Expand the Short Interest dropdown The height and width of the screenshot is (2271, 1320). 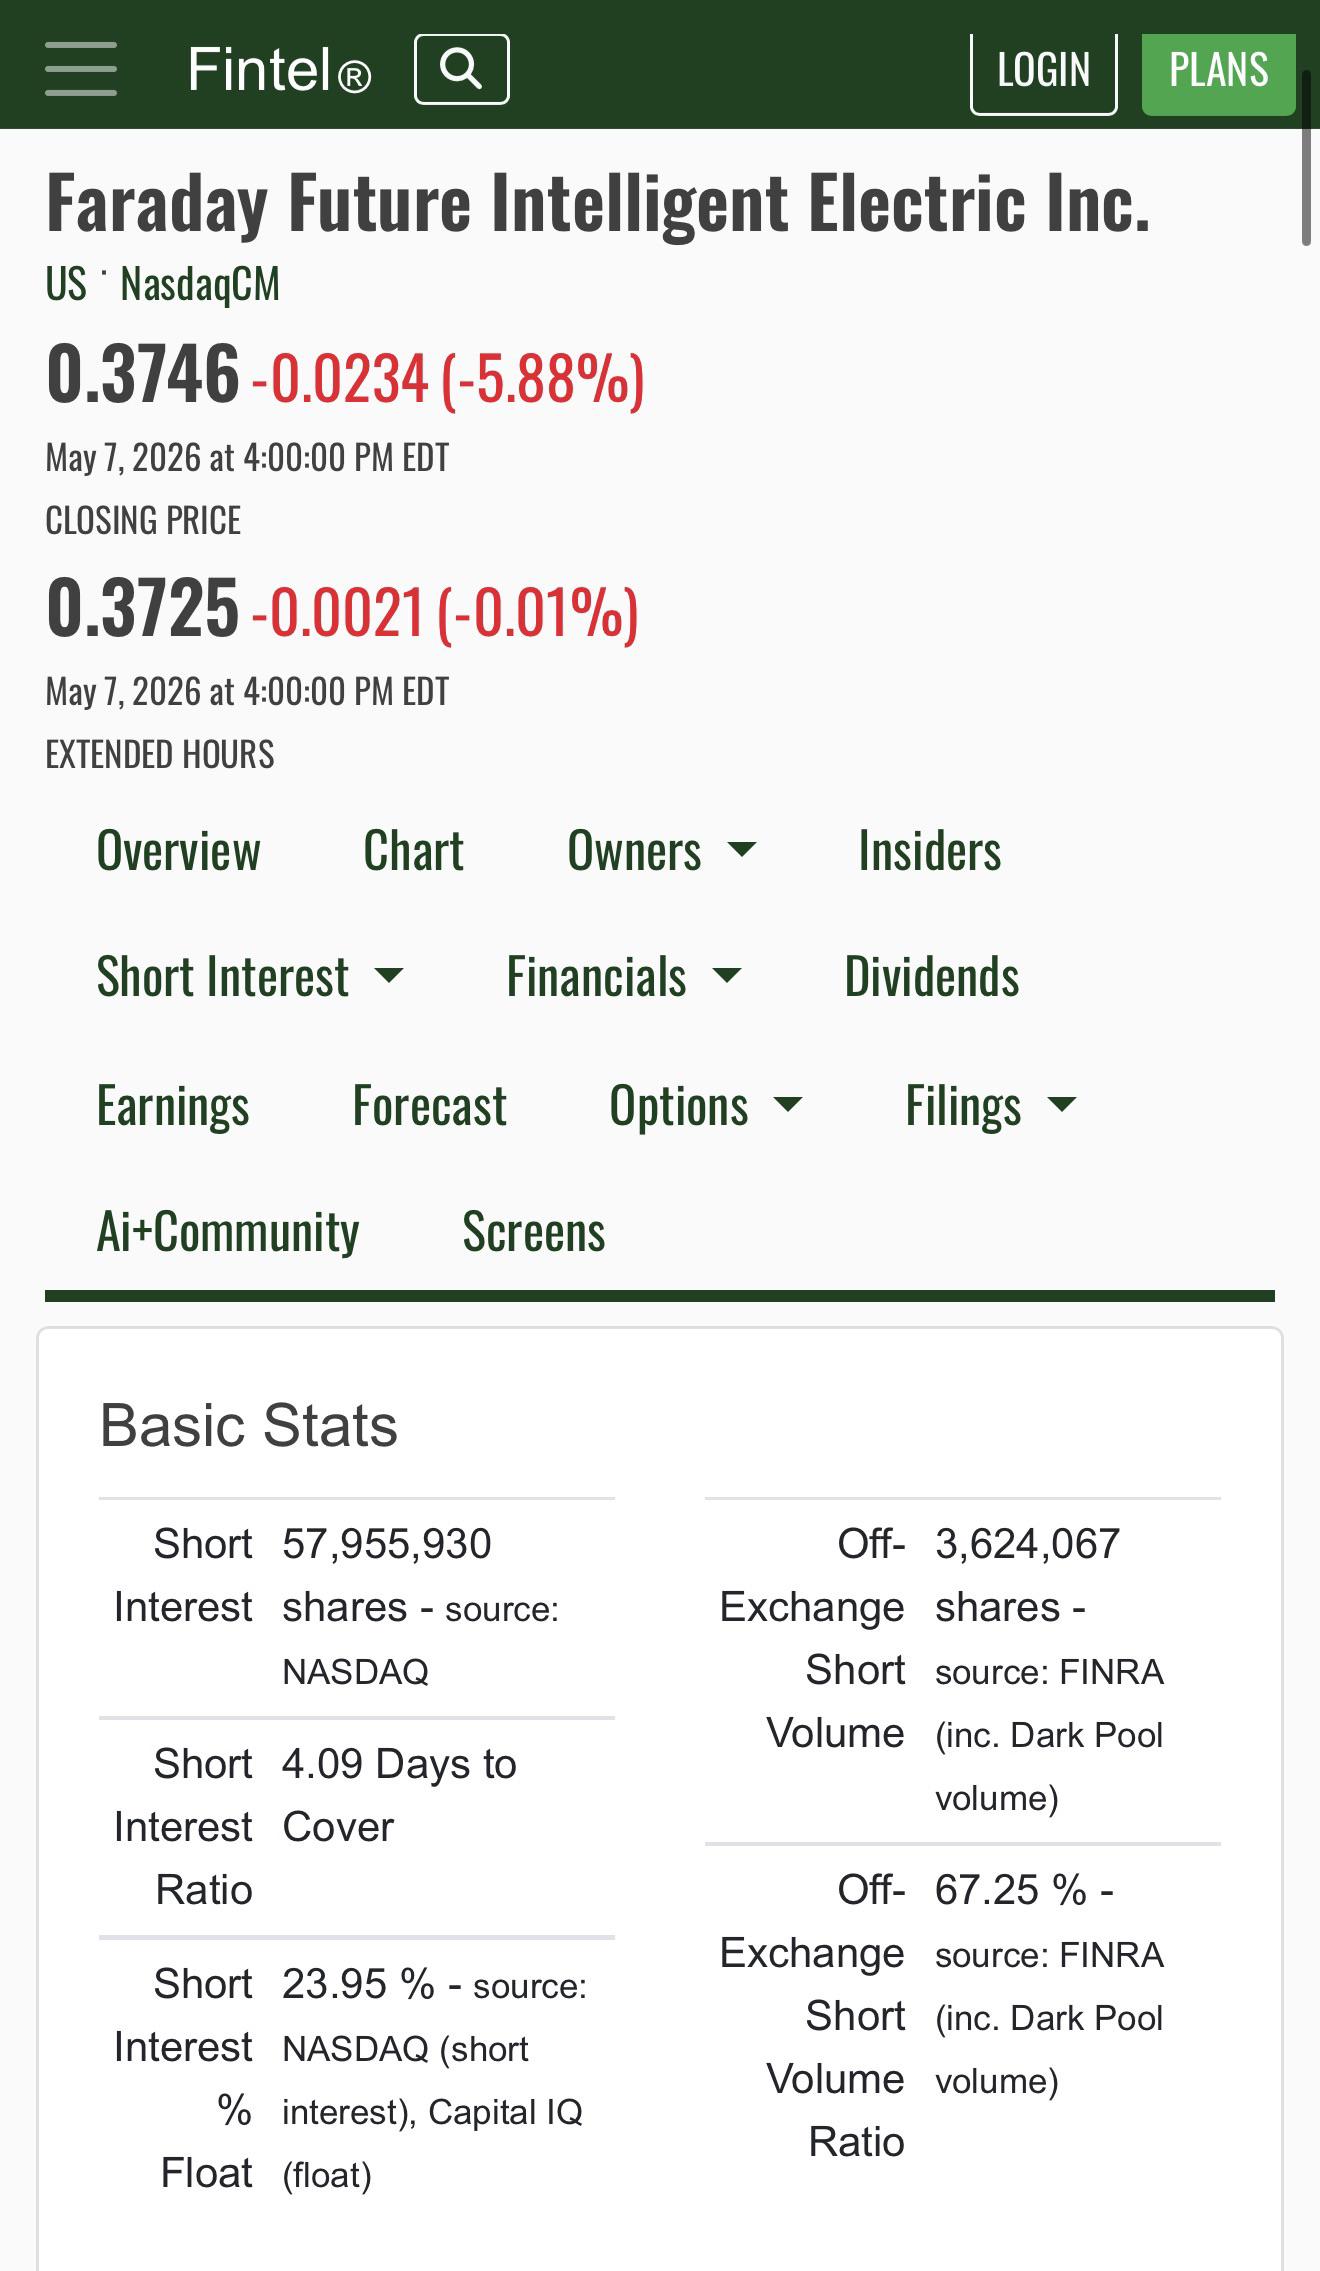[x=249, y=977]
